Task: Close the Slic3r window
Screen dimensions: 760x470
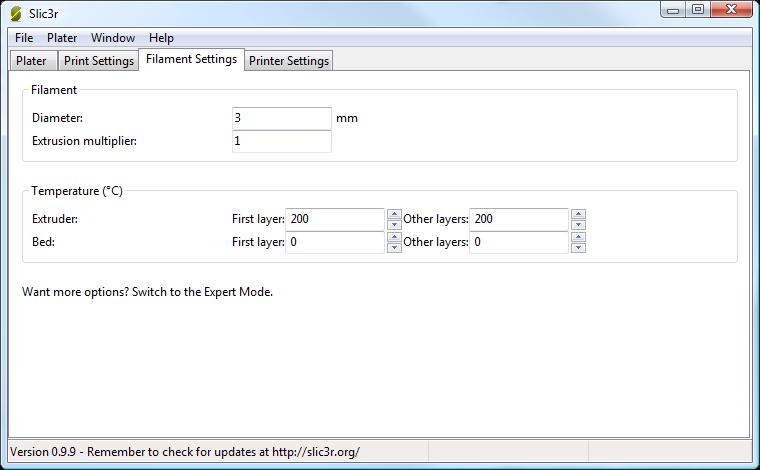Action: pyautogui.click(x=731, y=10)
